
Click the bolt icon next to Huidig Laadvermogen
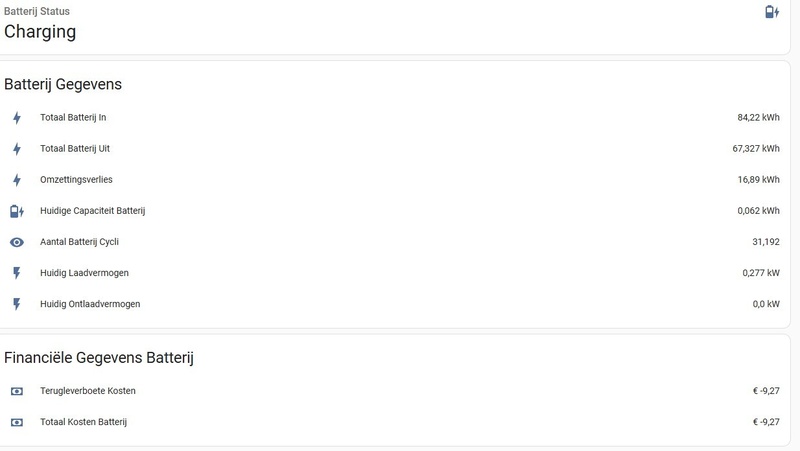point(17,273)
